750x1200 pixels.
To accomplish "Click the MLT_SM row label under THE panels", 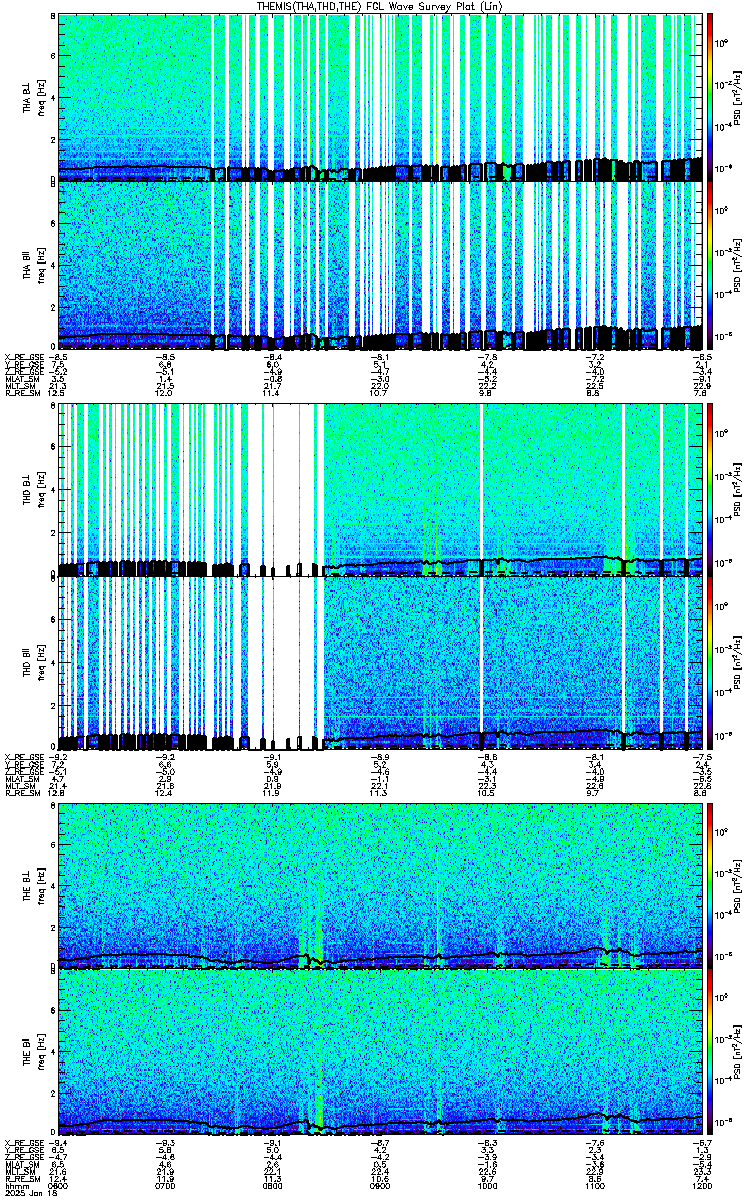I will point(18,1172).
